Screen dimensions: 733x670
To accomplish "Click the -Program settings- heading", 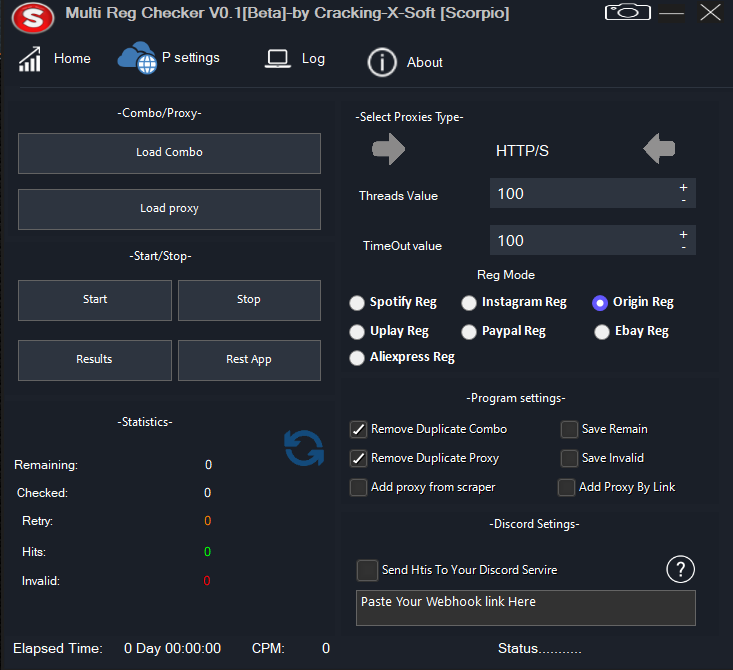I will tap(516, 398).
